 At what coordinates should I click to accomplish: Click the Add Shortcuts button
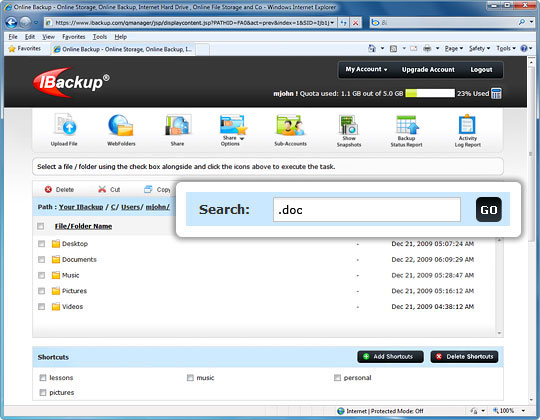click(x=391, y=357)
